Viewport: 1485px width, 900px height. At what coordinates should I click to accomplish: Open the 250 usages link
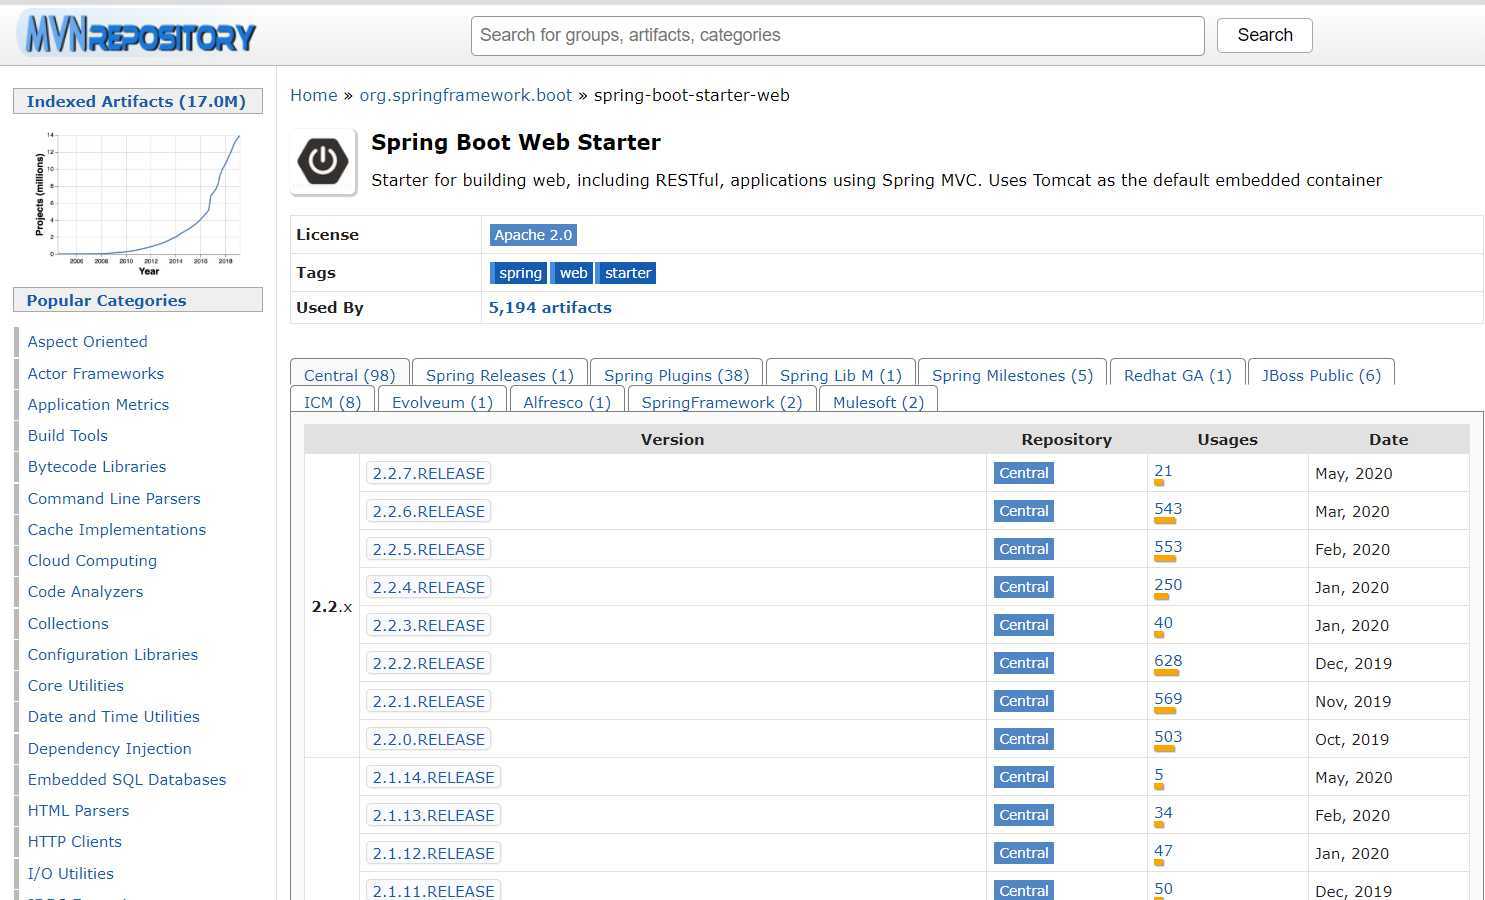(1168, 585)
